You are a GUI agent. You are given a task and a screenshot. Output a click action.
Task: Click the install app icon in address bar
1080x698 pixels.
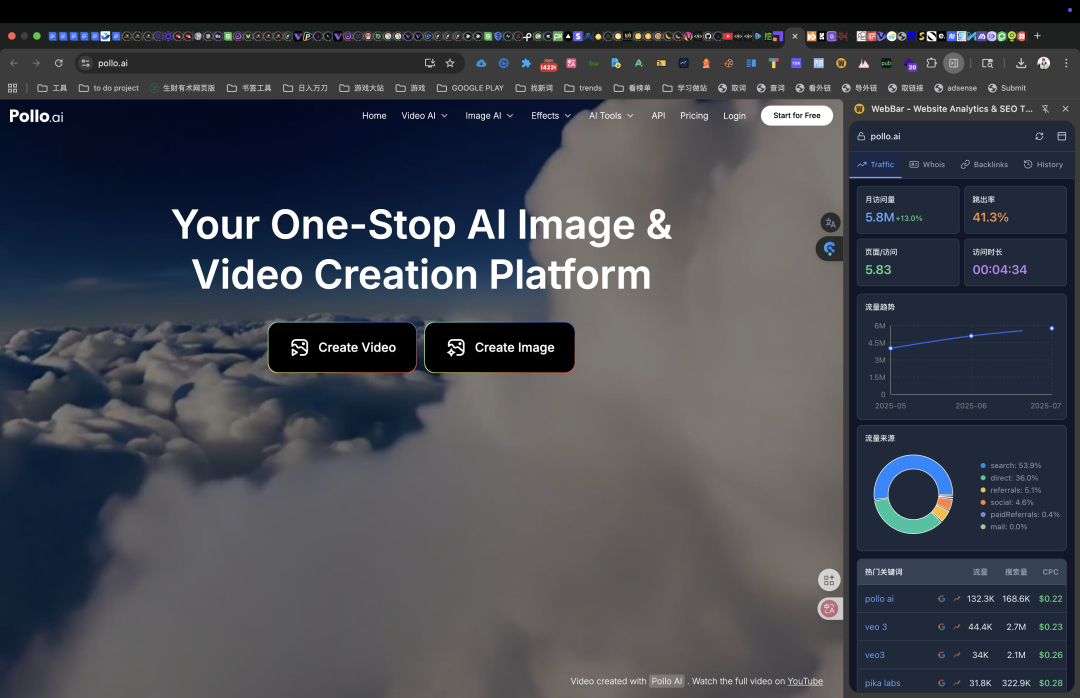point(430,63)
